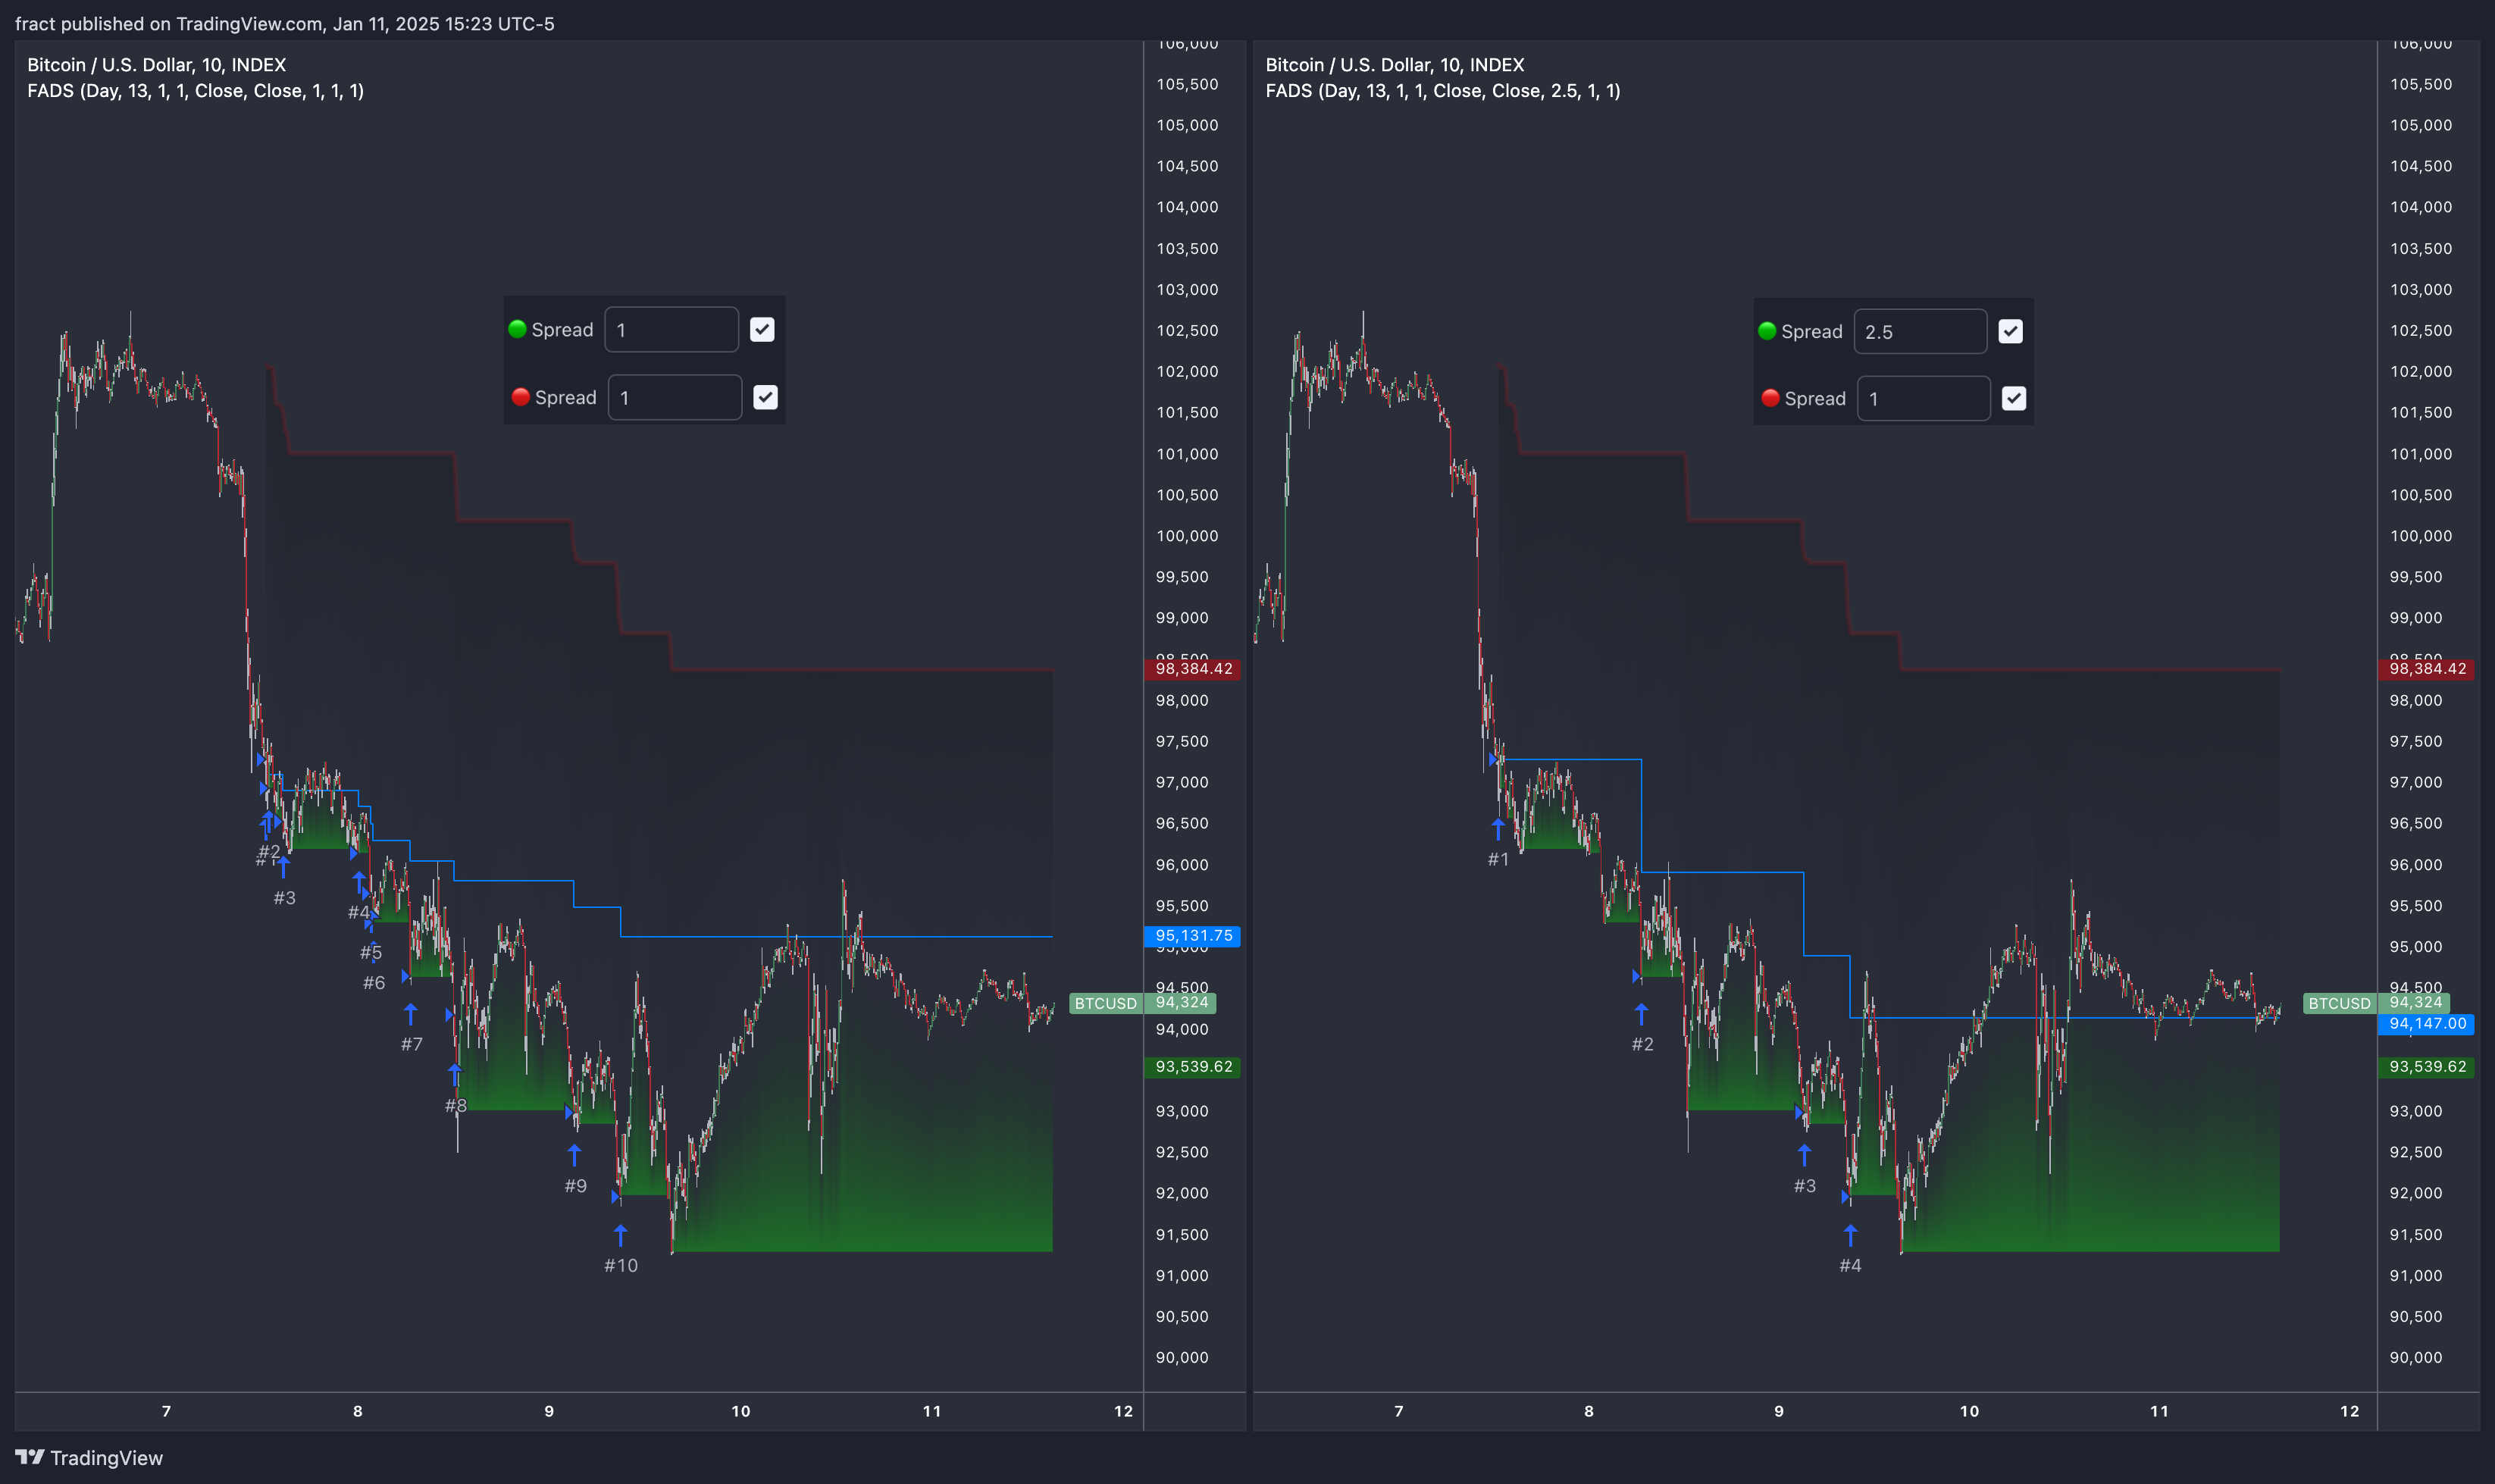The width and height of the screenshot is (2495, 1484).
Task: Select signal label #4 in right chart
Action: tap(1851, 1265)
